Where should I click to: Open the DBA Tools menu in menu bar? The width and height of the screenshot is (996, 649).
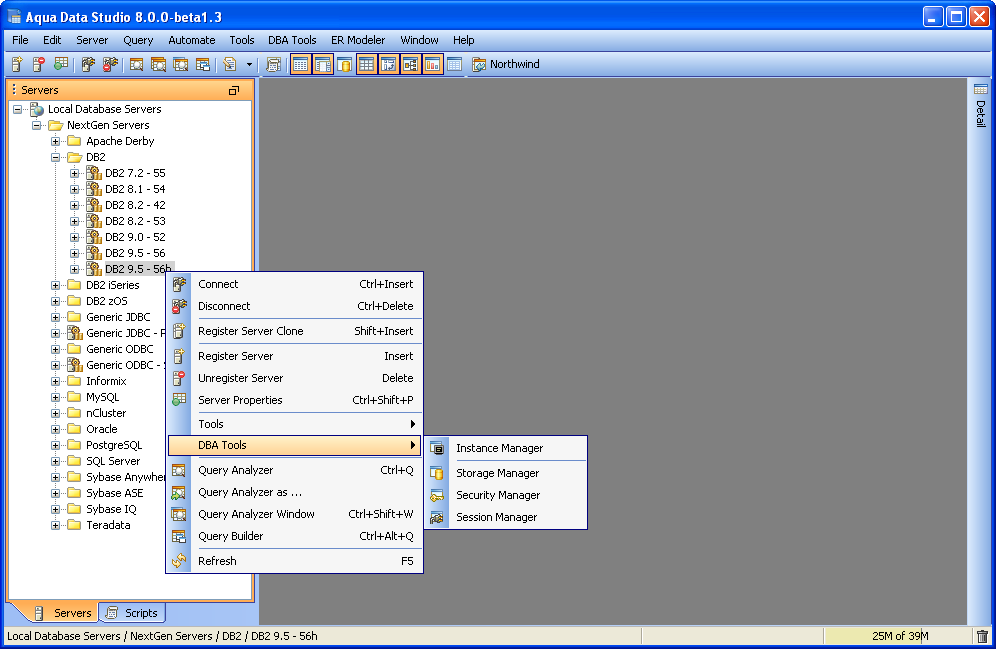tap(292, 40)
